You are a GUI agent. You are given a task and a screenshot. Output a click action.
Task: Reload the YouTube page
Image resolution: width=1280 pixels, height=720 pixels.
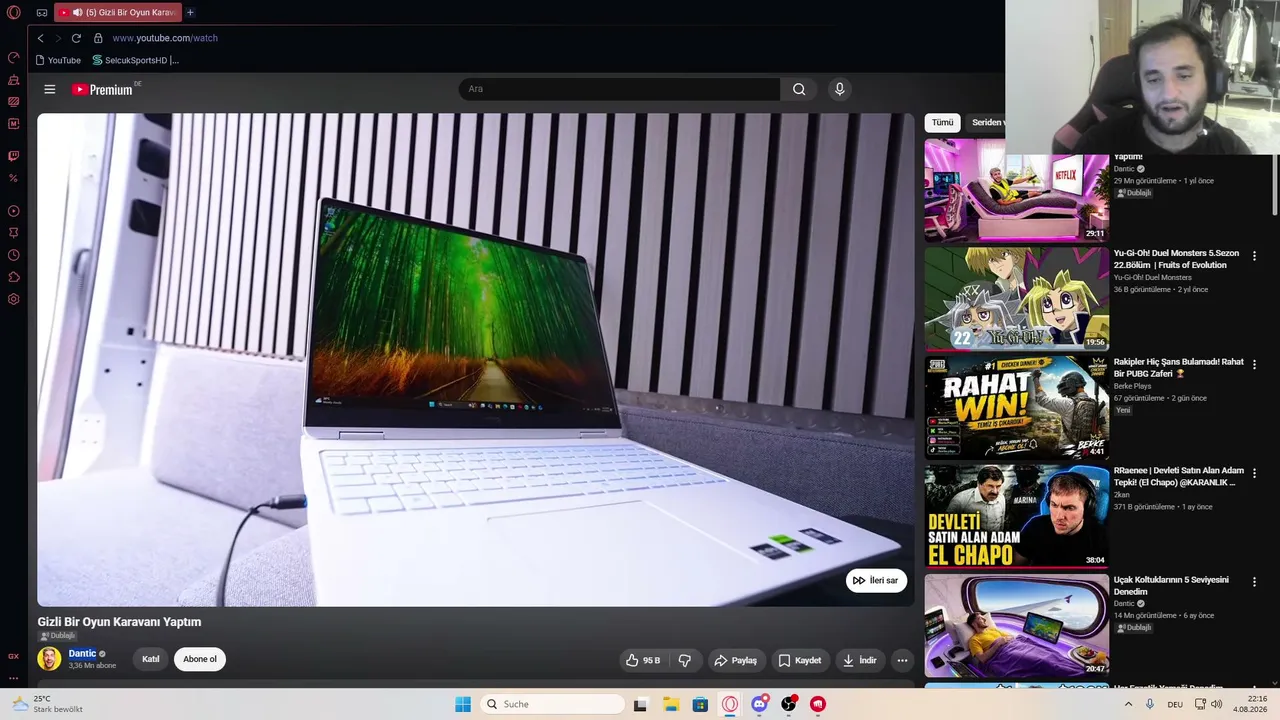point(76,38)
